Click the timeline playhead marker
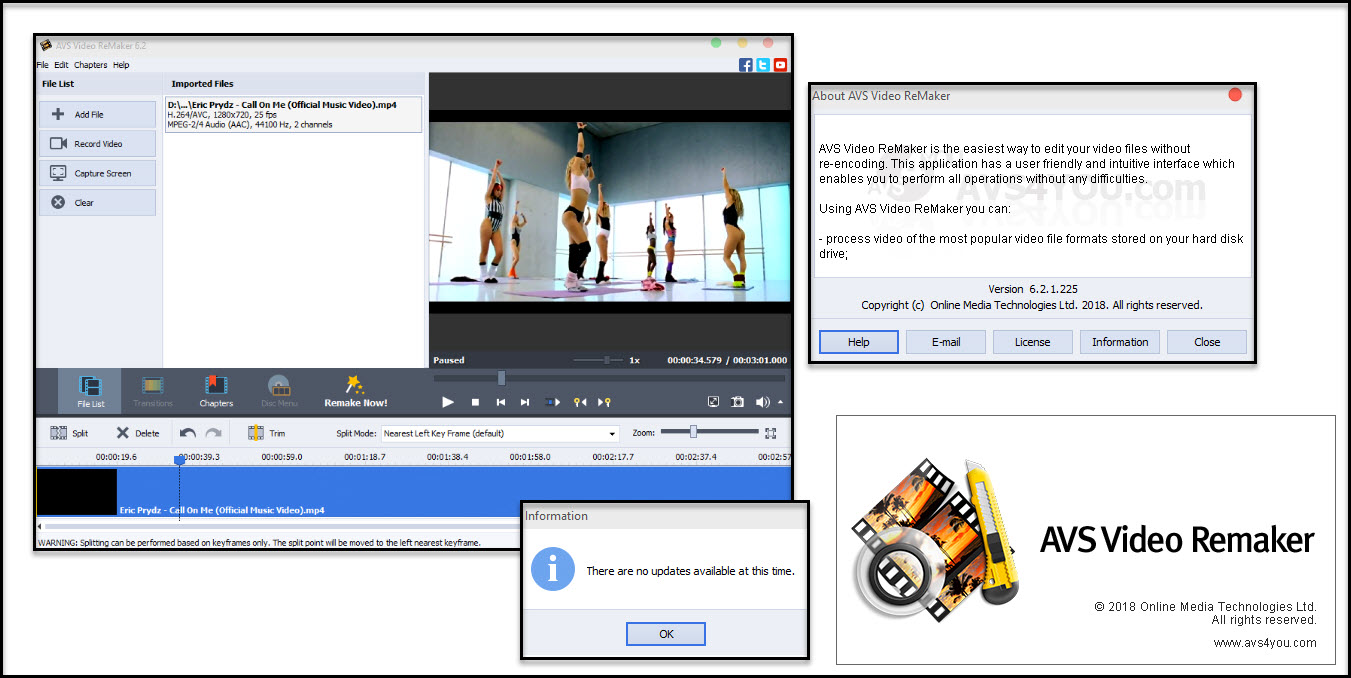Viewport: 1351px width, 678px height. [x=179, y=460]
